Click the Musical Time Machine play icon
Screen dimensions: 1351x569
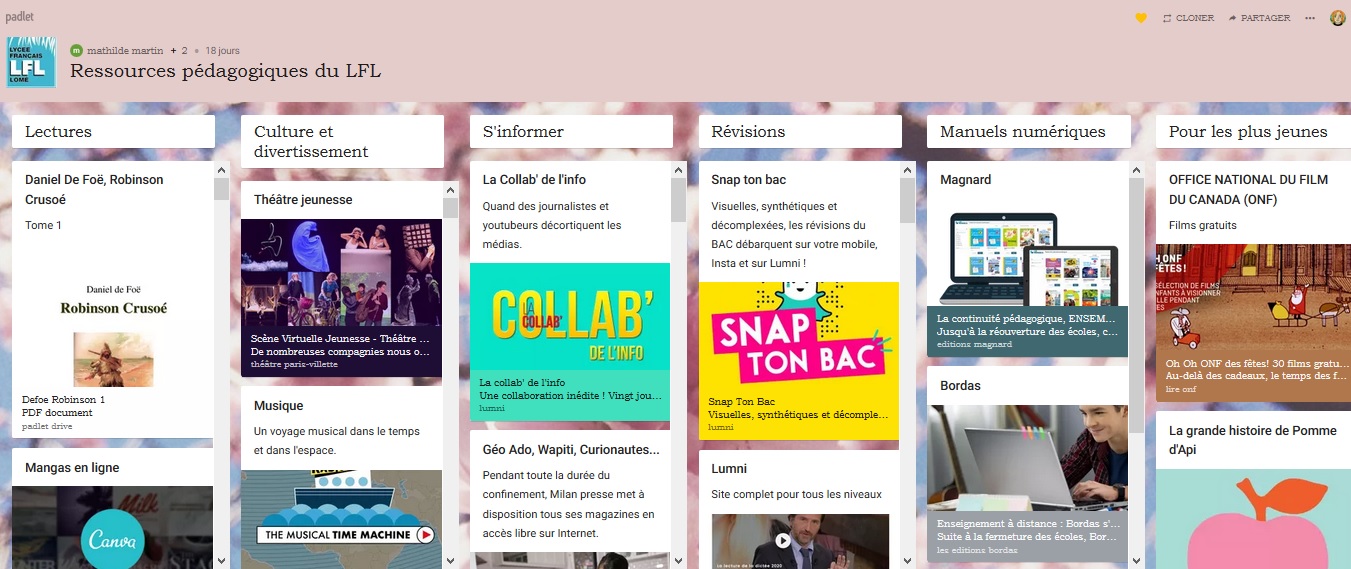click(x=425, y=535)
